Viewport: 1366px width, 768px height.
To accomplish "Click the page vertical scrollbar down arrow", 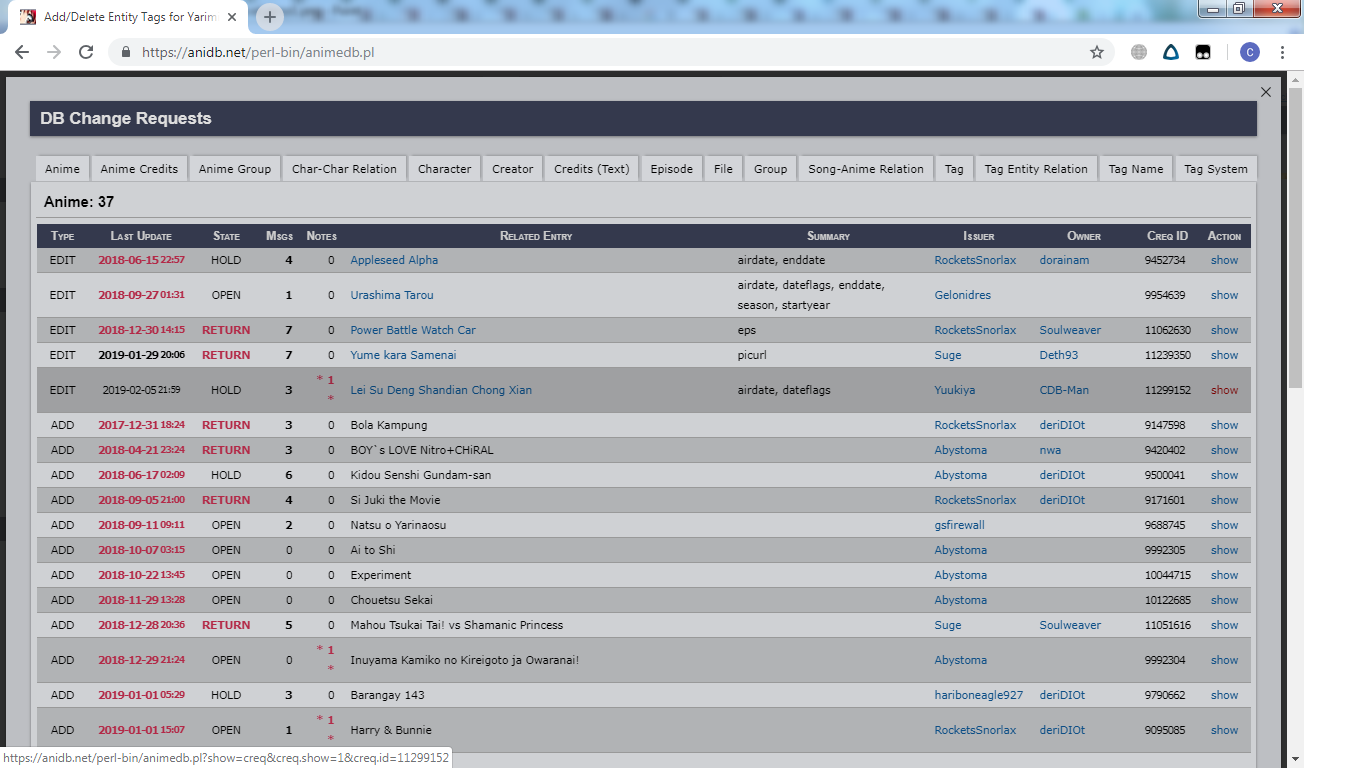I will (1295, 758).
